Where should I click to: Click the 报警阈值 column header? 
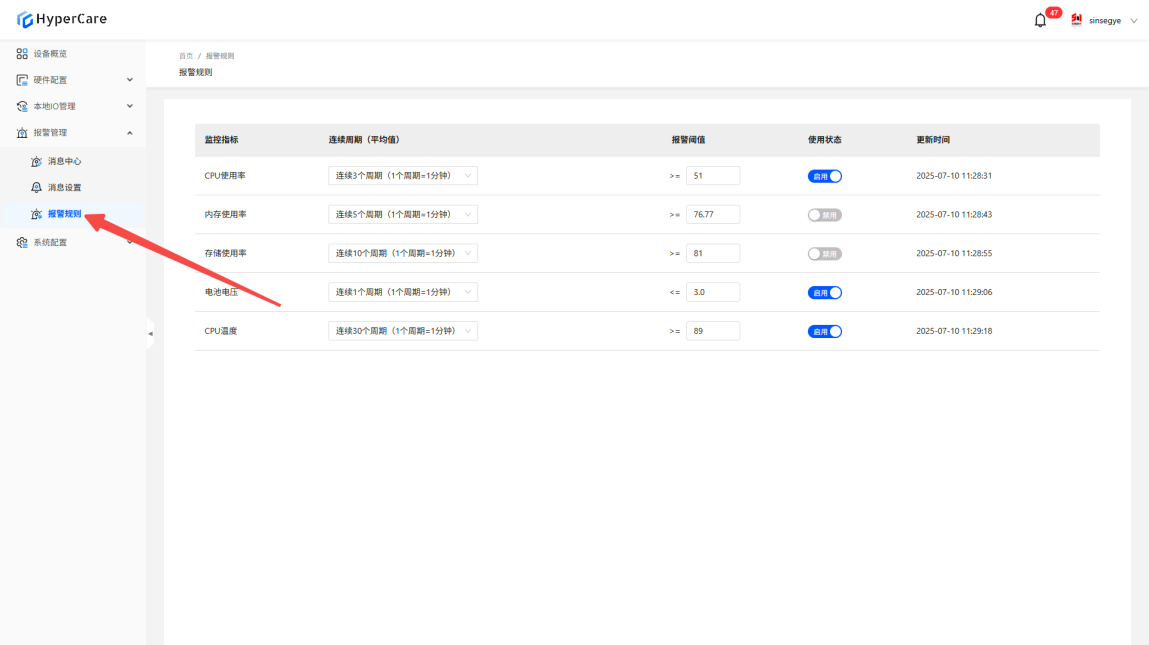[688, 140]
